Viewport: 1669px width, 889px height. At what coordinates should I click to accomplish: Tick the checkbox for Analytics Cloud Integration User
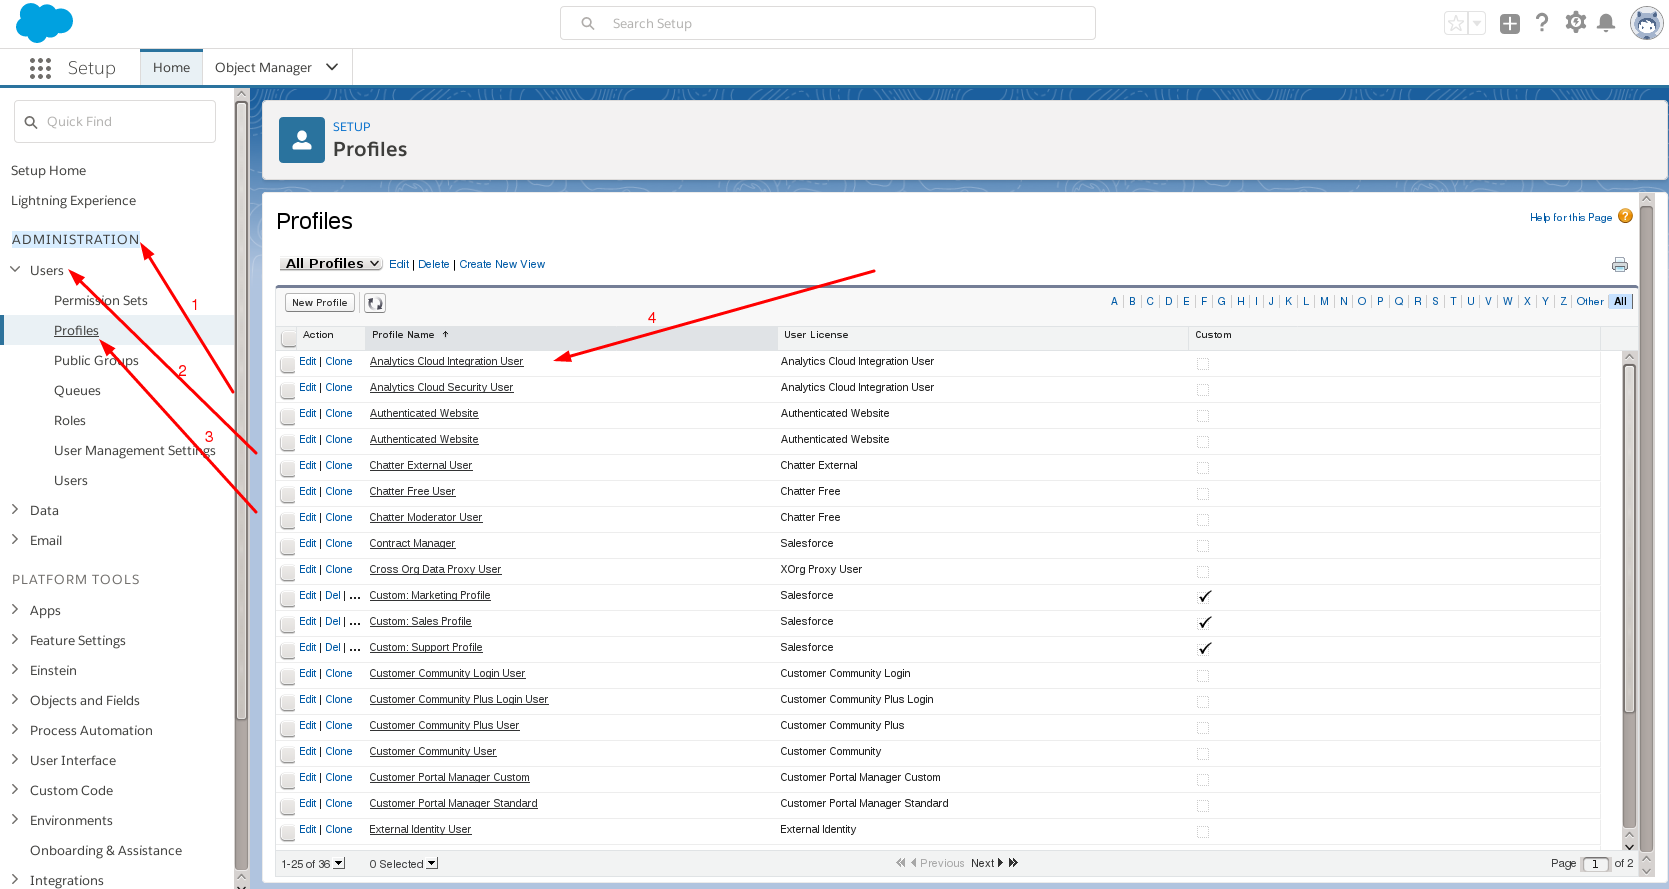pyautogui.click(x=288, y=363)
